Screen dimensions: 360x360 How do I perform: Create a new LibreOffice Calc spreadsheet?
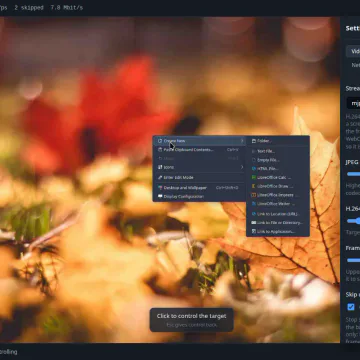tap(278, 177)
